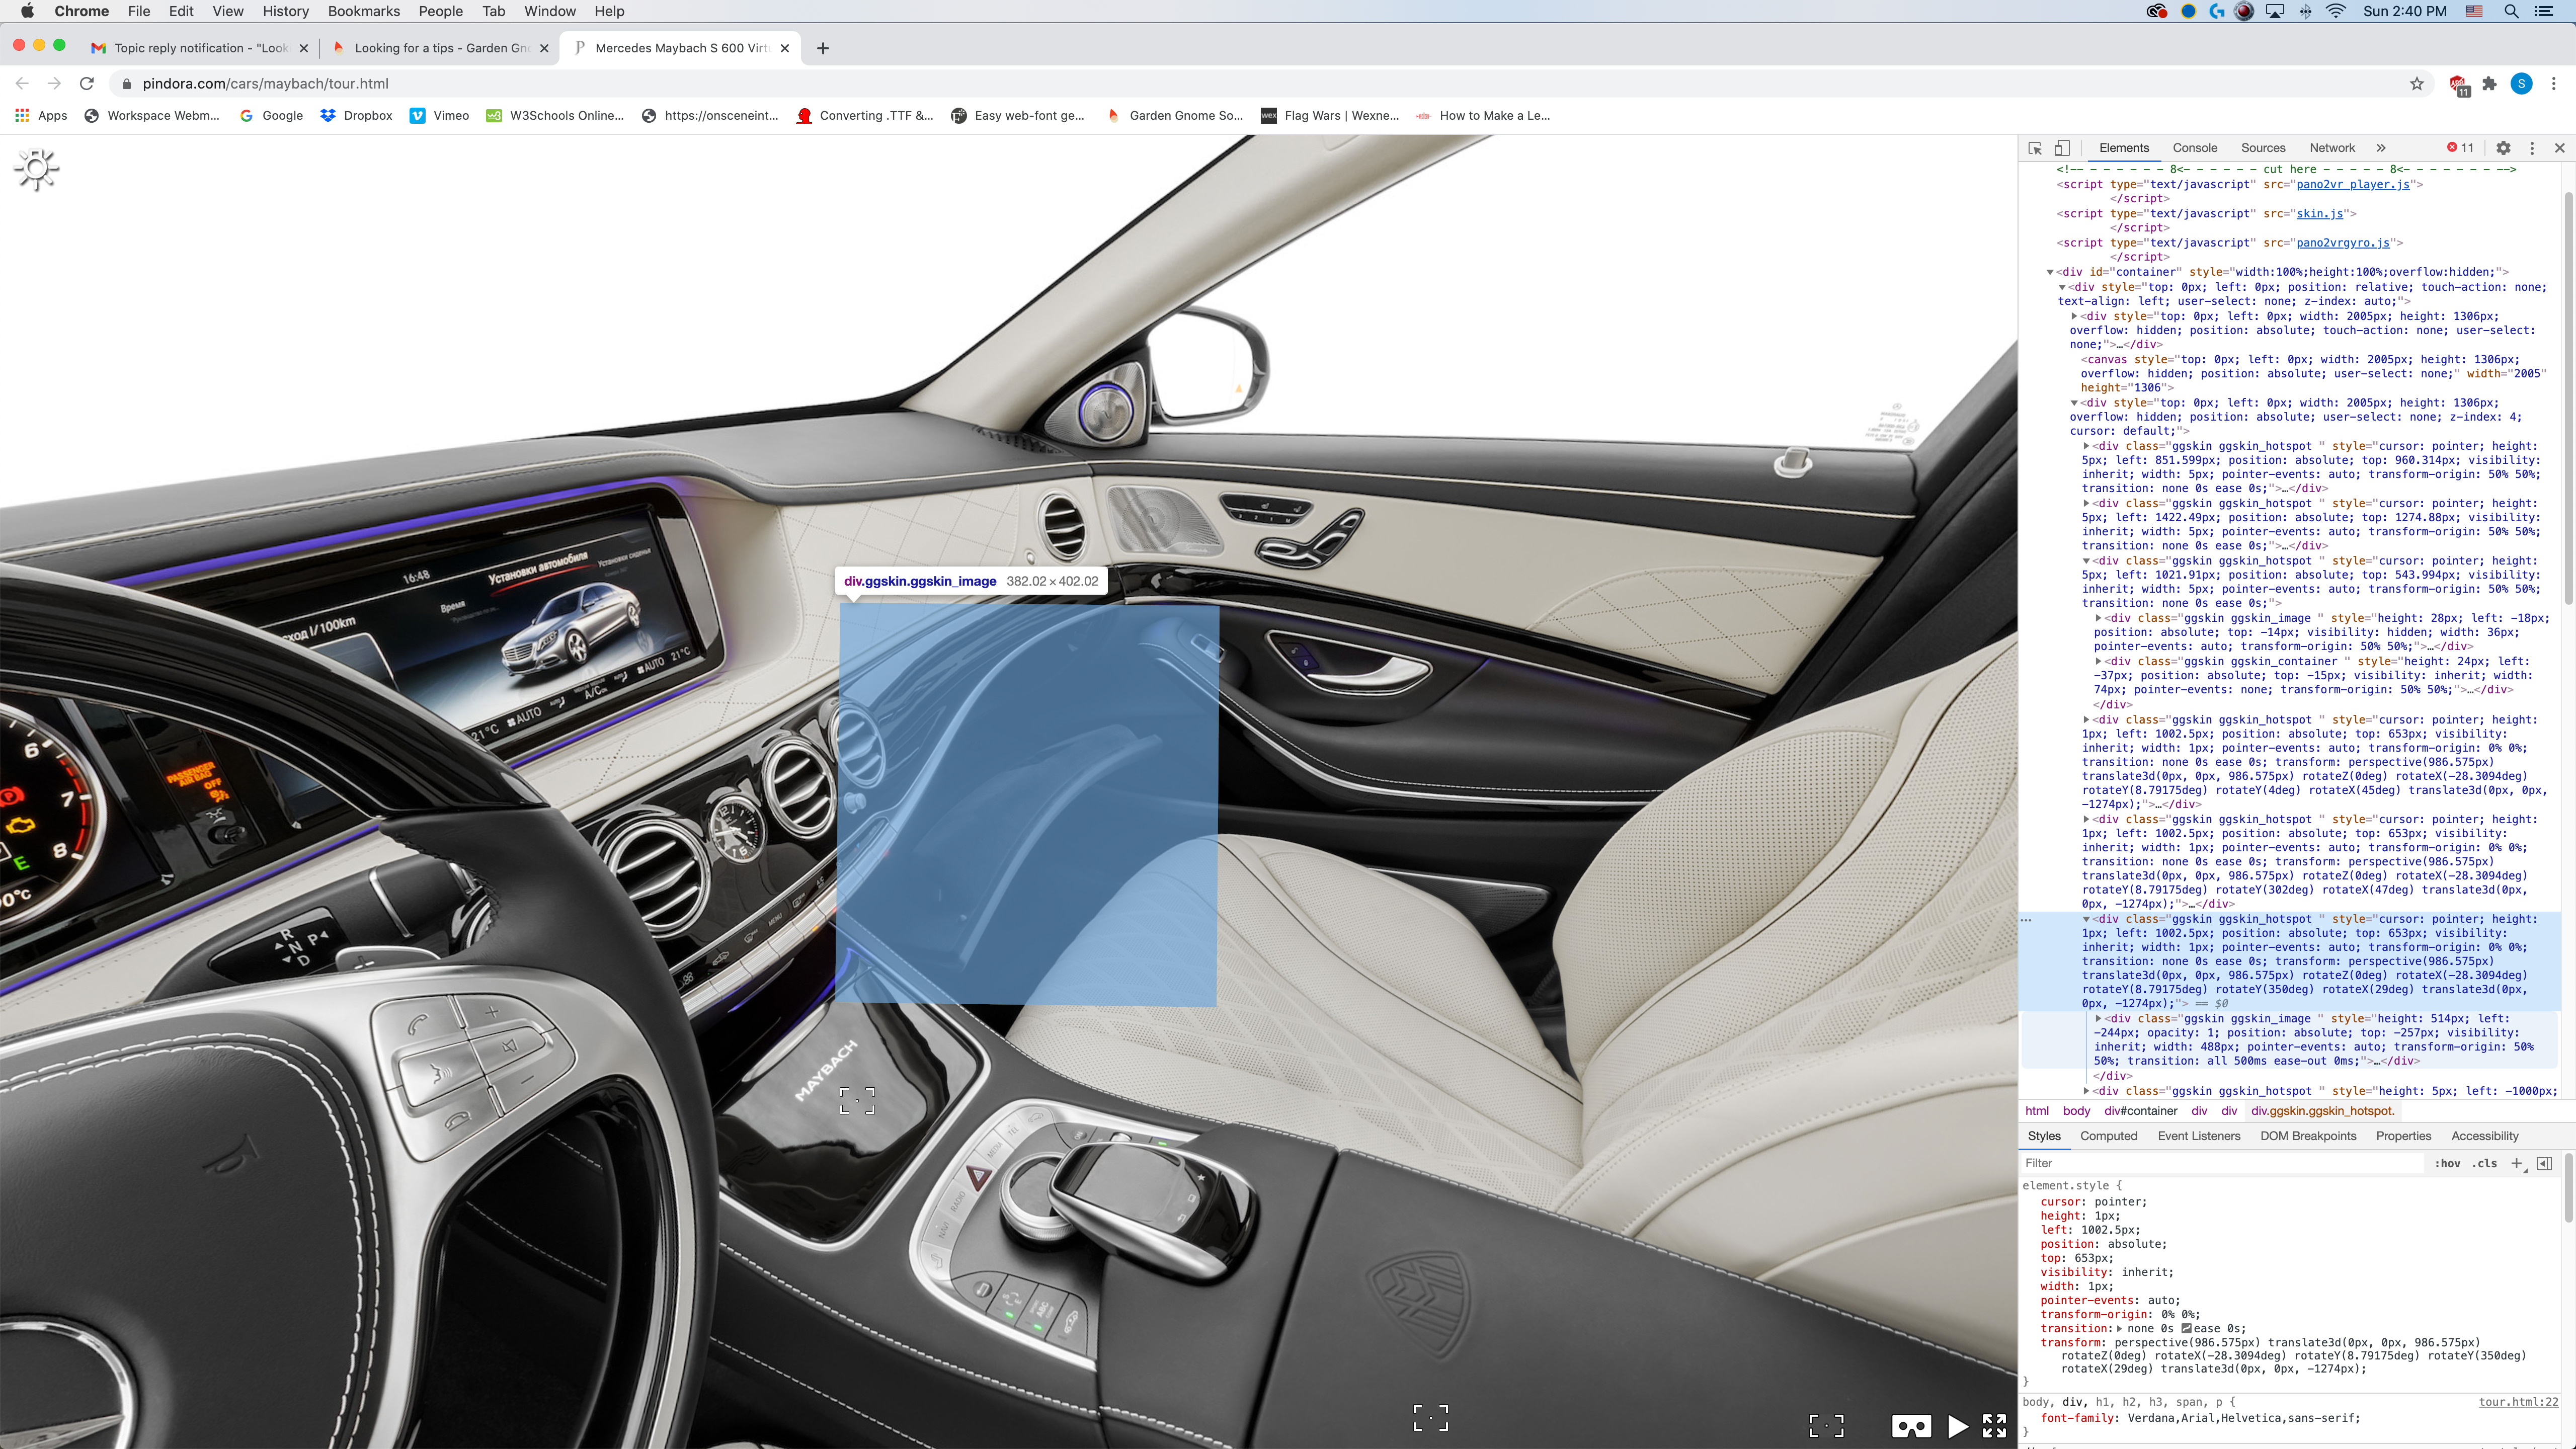Click the sun brightness icon in the tour

click(x=37, y=169)
